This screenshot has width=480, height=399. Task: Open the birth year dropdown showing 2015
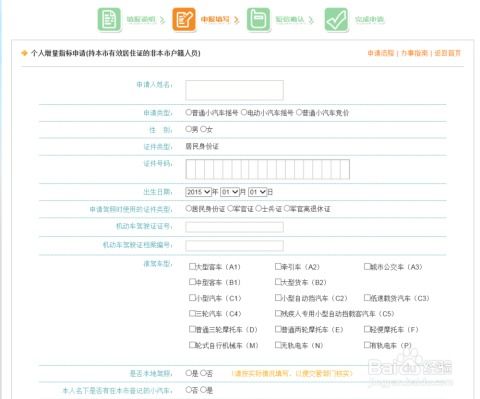(x=198, y=192)
